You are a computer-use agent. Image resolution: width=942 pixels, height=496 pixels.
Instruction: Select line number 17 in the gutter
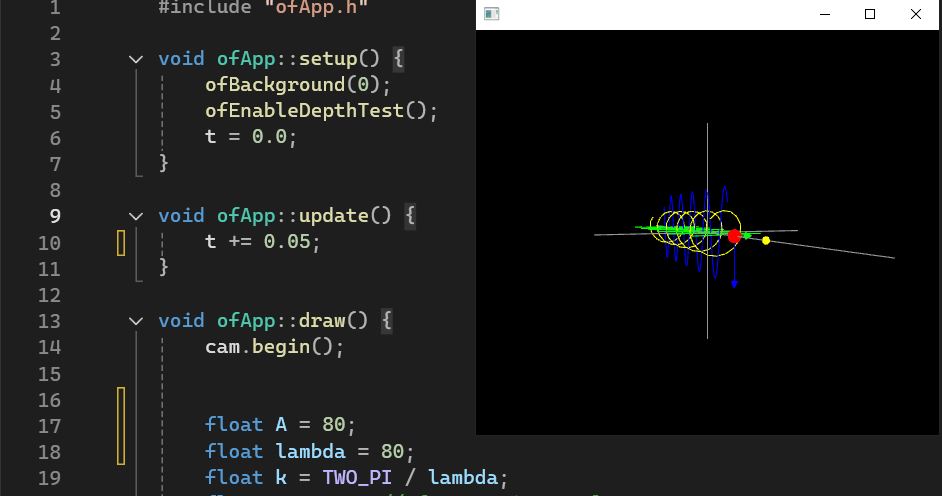pos(49,426)
